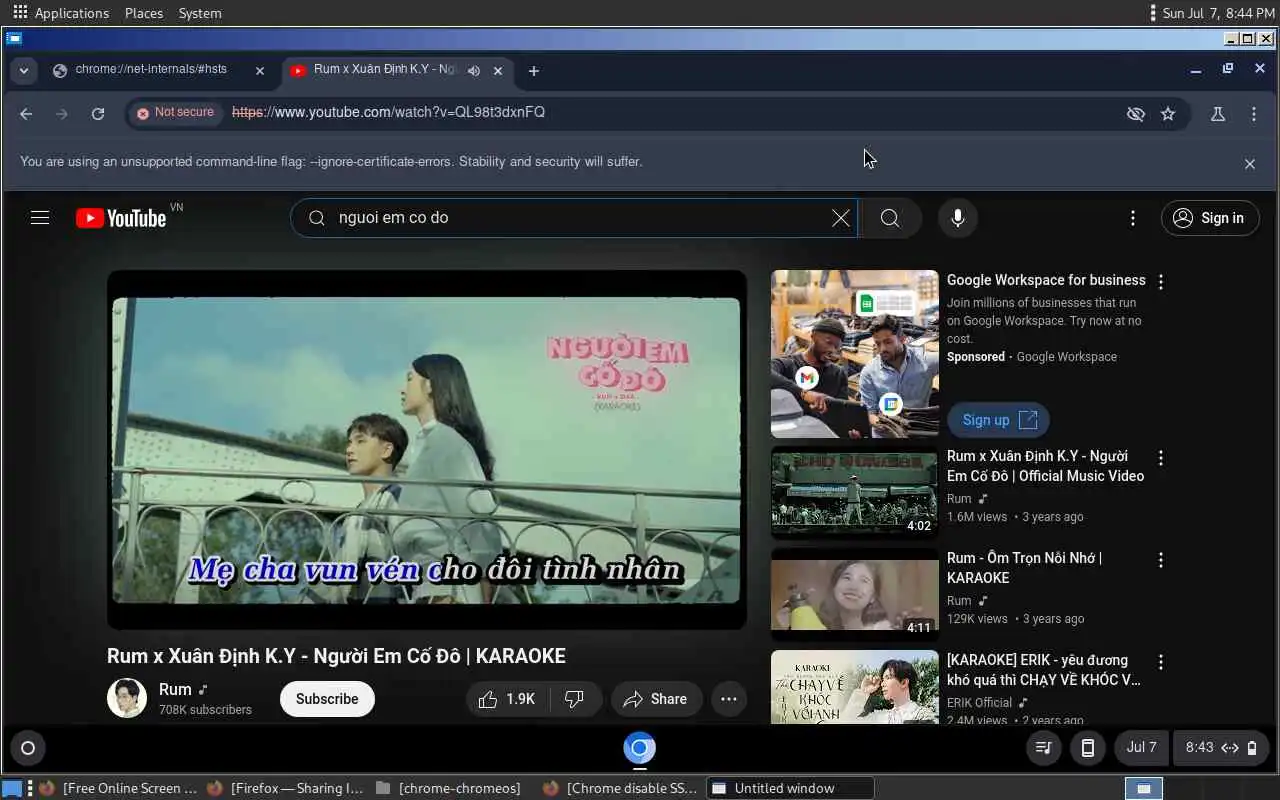Screen dimensions: 1280x800
Task: Share the karaoke video
Action: tap(656, 699)
